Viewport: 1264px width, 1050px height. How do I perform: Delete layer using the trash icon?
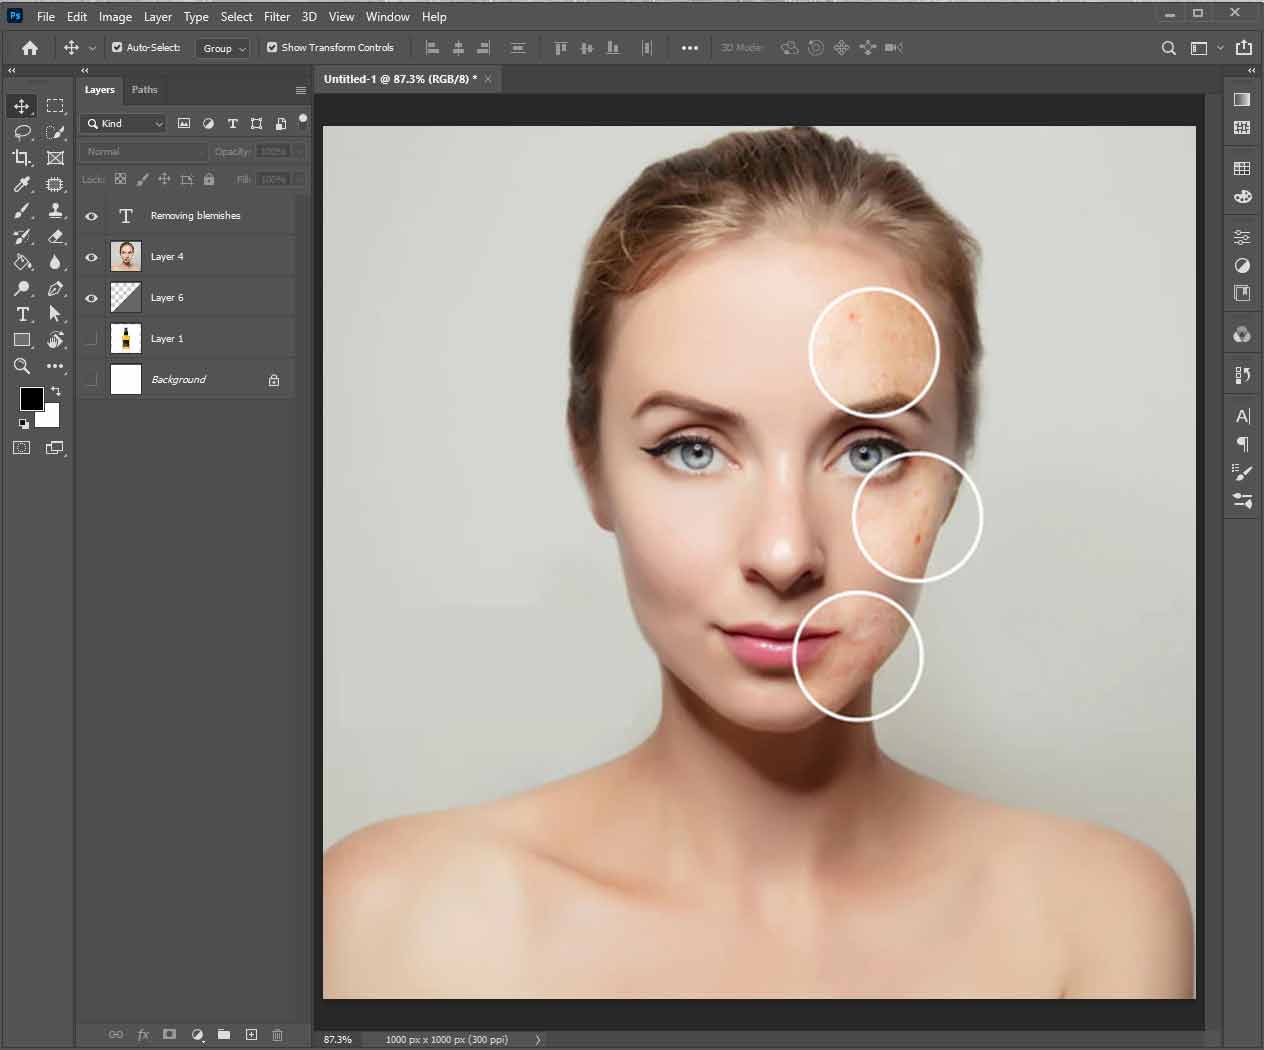coord(277,1035)
